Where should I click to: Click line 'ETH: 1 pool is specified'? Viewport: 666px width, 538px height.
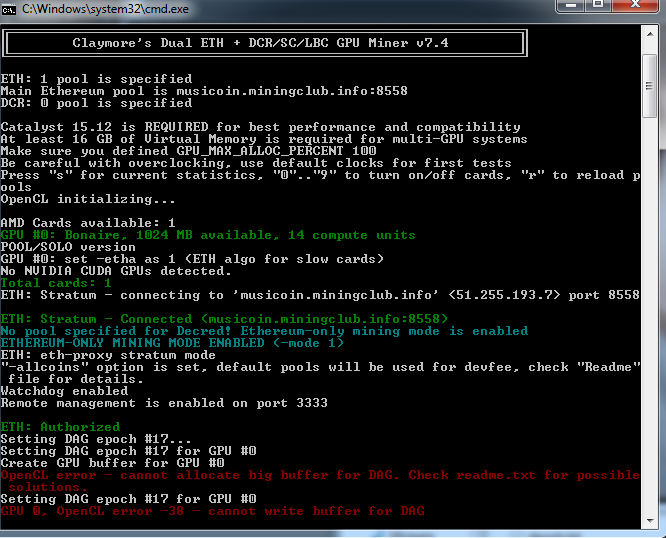(x=96, y=79)
